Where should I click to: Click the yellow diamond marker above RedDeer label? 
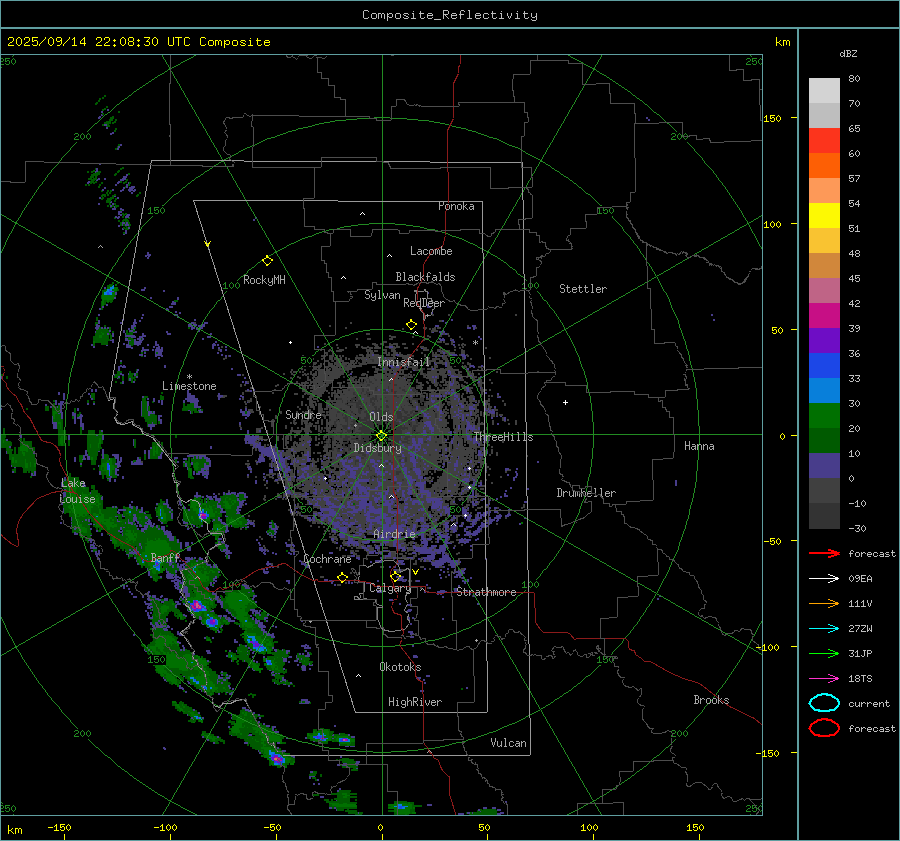411,325
